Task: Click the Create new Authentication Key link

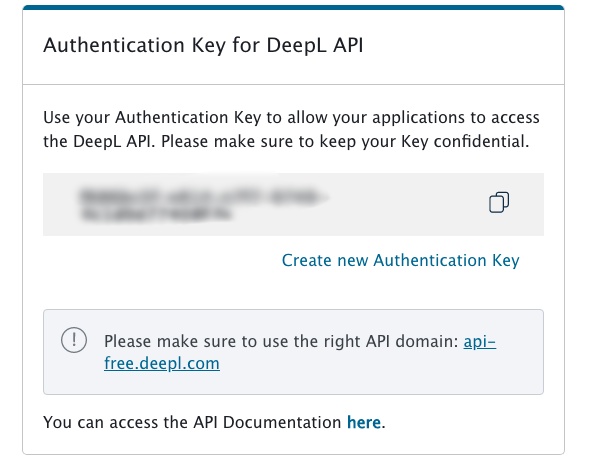Action: (x=400, y=260)
